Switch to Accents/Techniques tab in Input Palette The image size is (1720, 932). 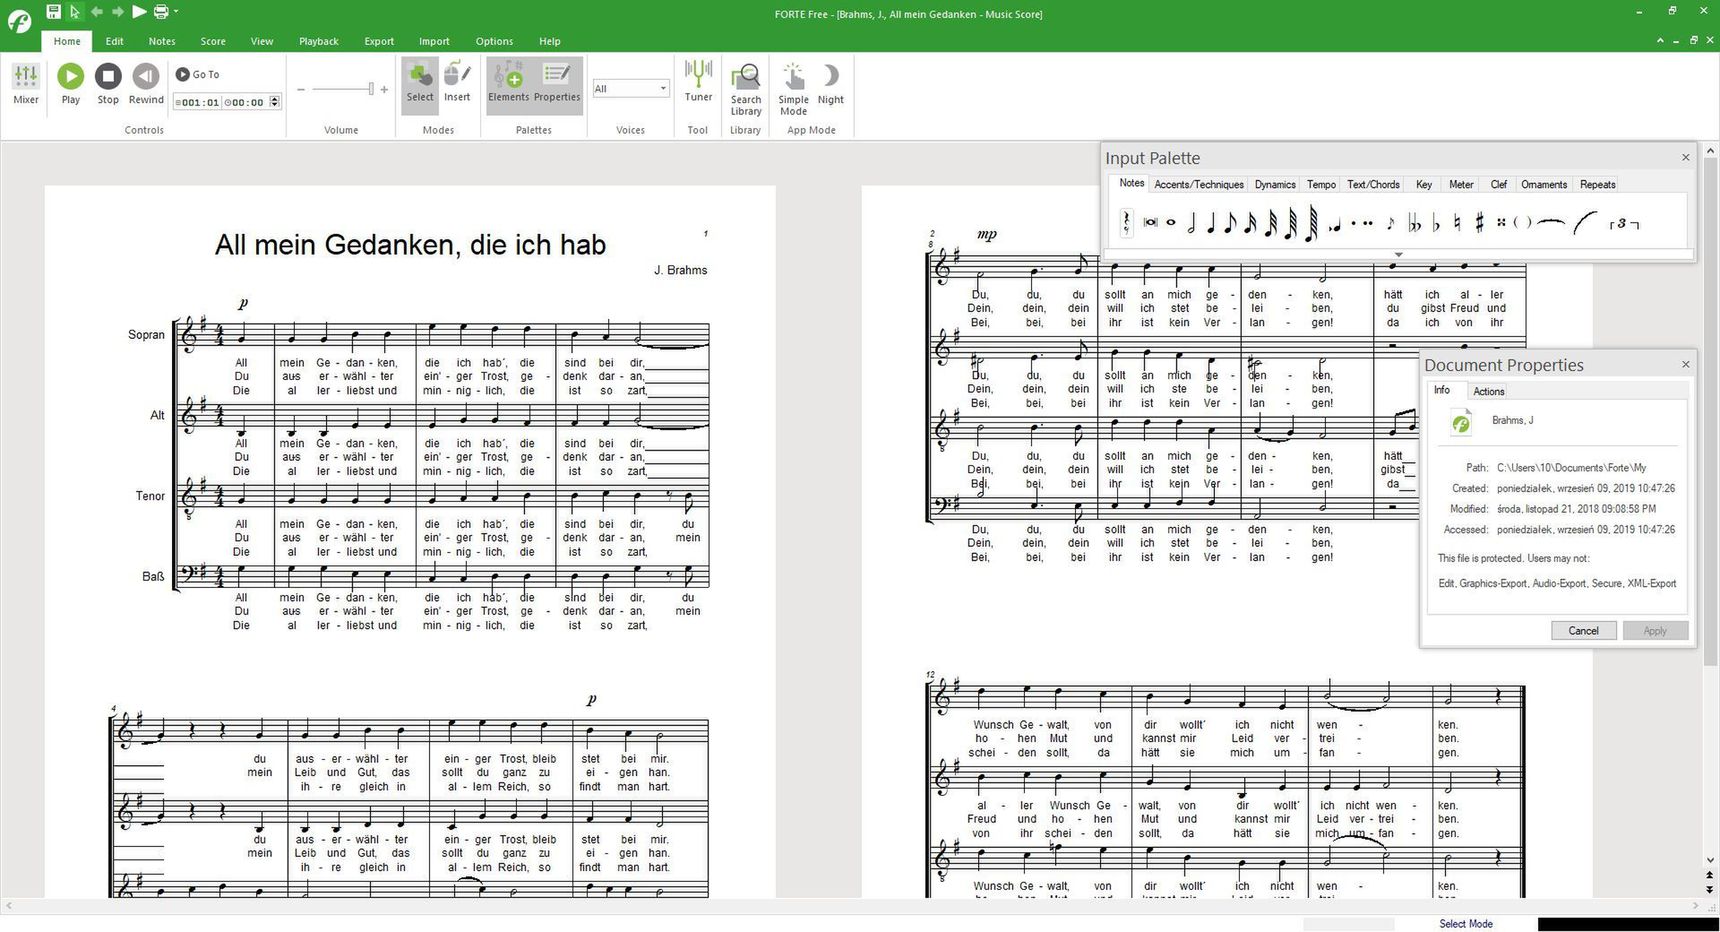[1199, 184]
